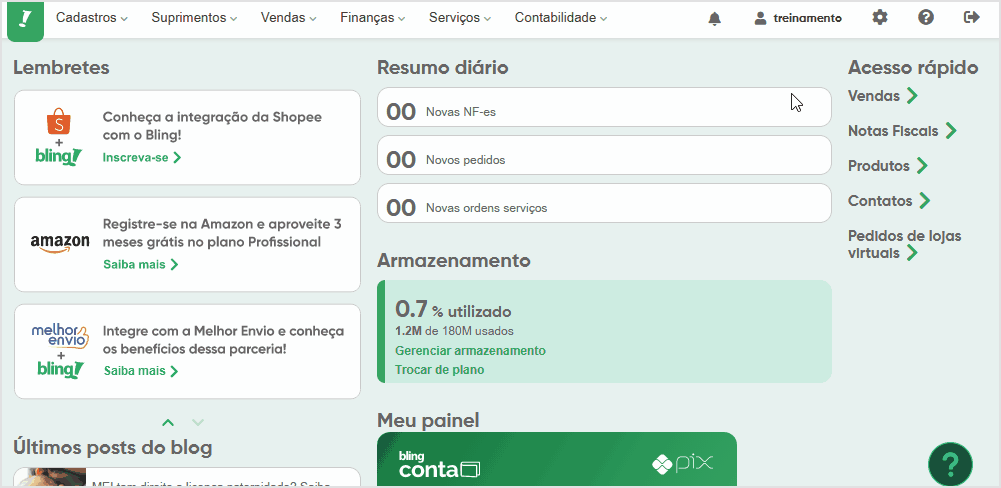Click Saiba mais under Melhor Envio reminder
This screenshot has width=1001, height=488.
coord(140,370)
